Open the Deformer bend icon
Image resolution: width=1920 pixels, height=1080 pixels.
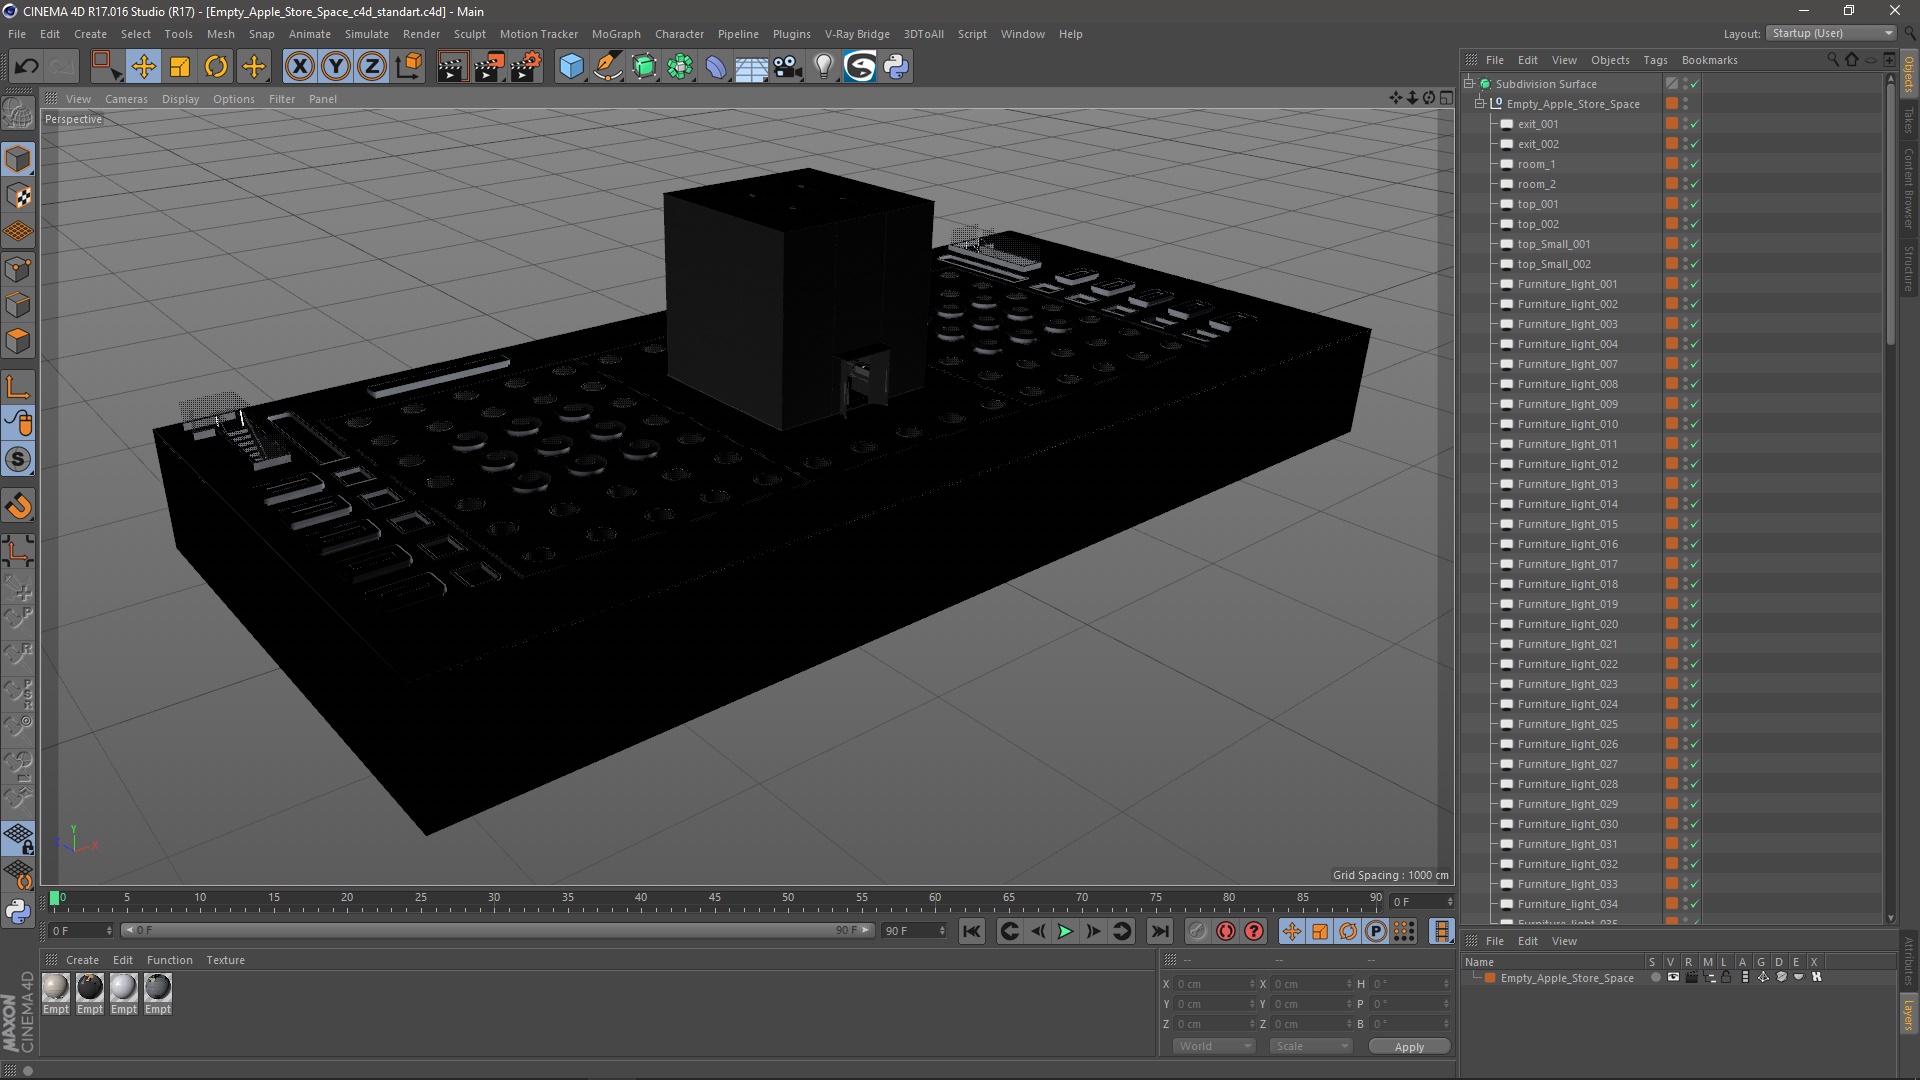click(716, 67)
